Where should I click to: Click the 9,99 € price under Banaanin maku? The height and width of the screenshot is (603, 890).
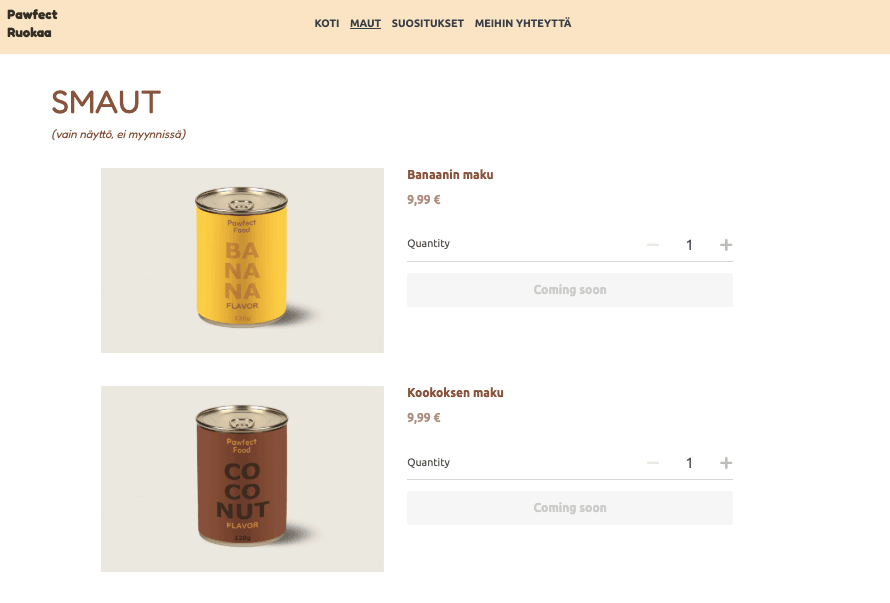[423, 200]
